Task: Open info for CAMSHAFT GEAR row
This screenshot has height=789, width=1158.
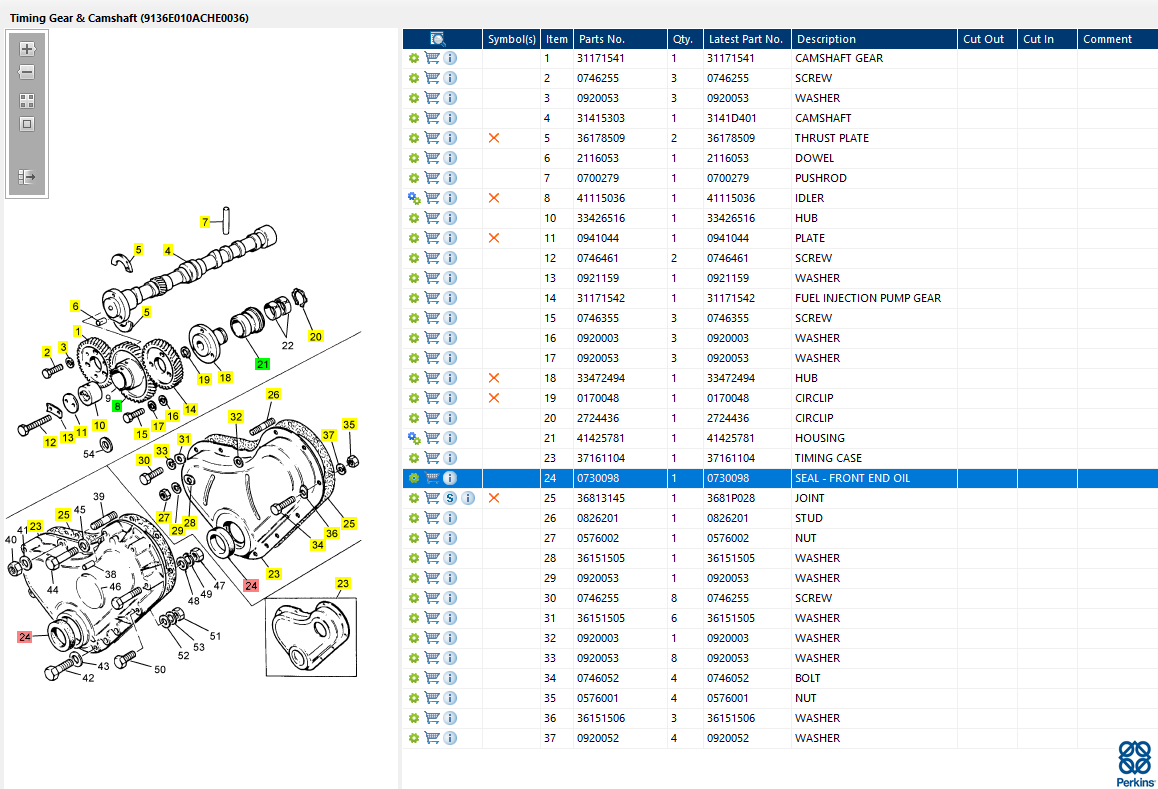Action: tap(450, 58)
